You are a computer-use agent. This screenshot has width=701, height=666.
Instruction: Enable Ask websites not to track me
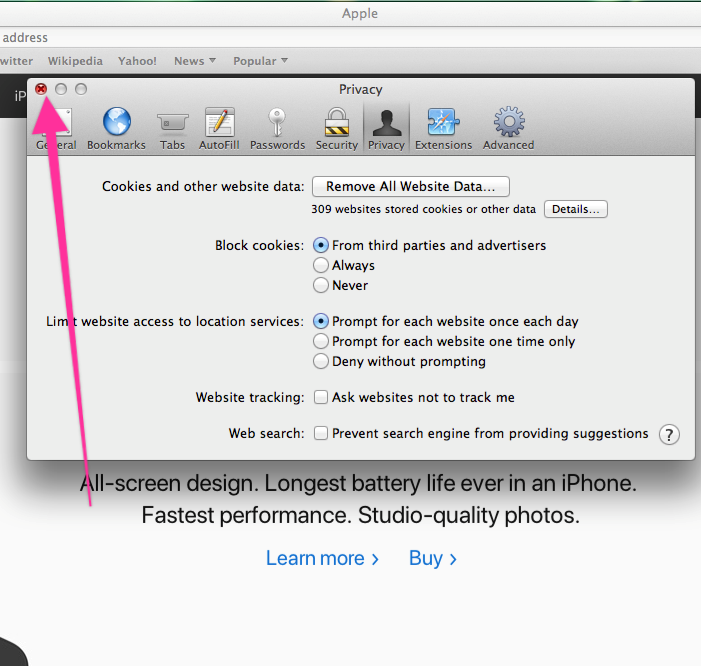(x=321, y=397)
